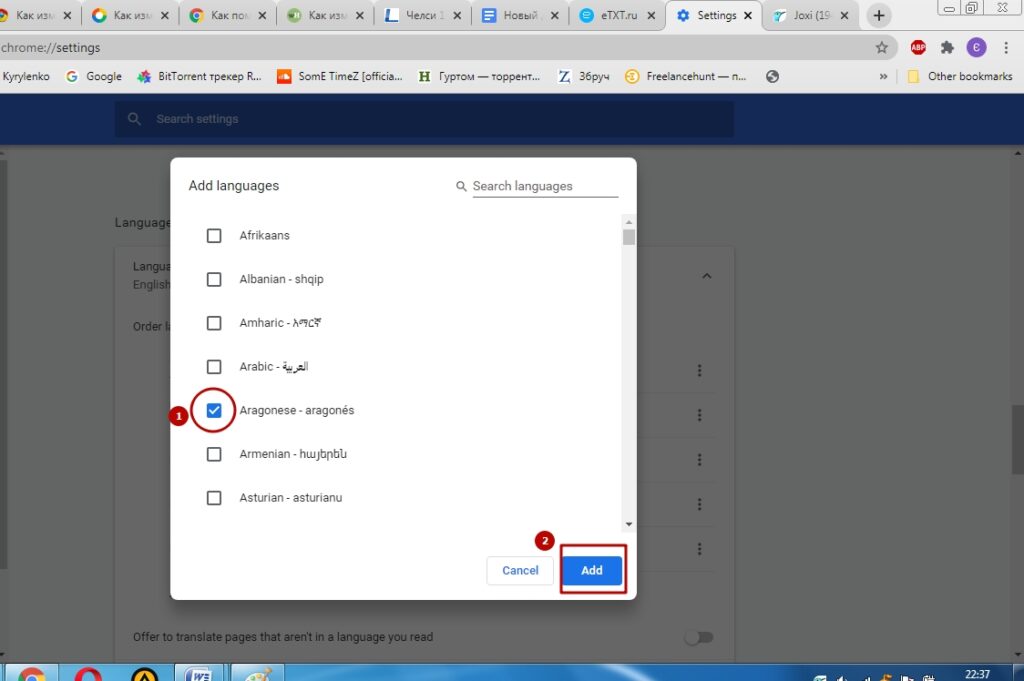The image size is (1024, 681).
Task: Click the taskbar clock
Action: 977,674
